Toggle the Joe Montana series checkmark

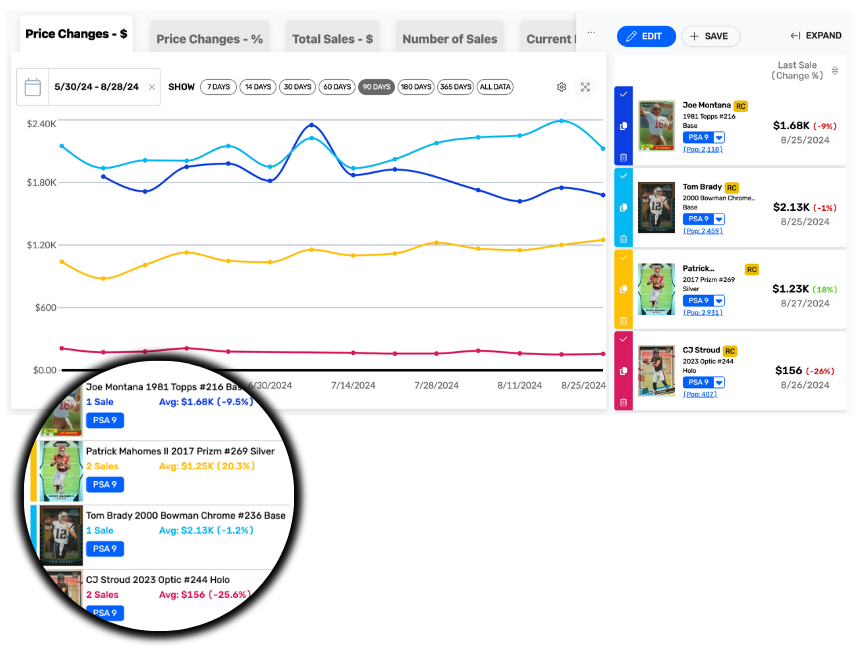623,94
